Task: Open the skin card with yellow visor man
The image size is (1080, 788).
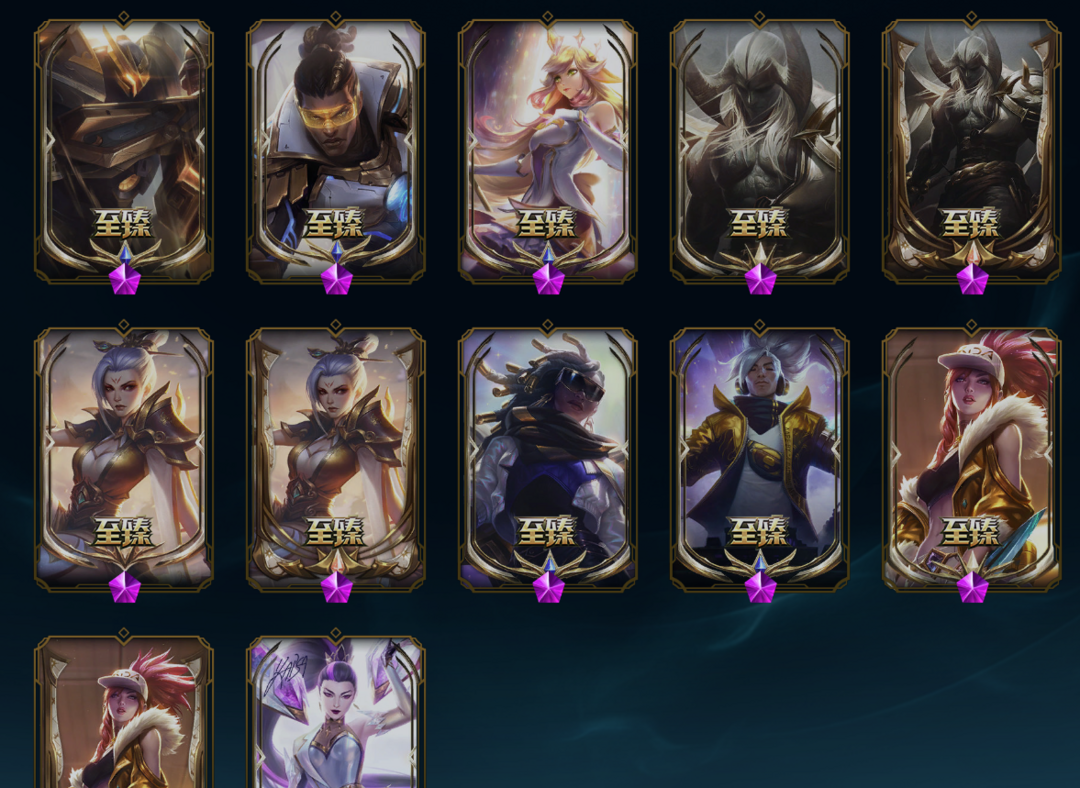Action: pos(335,150)
